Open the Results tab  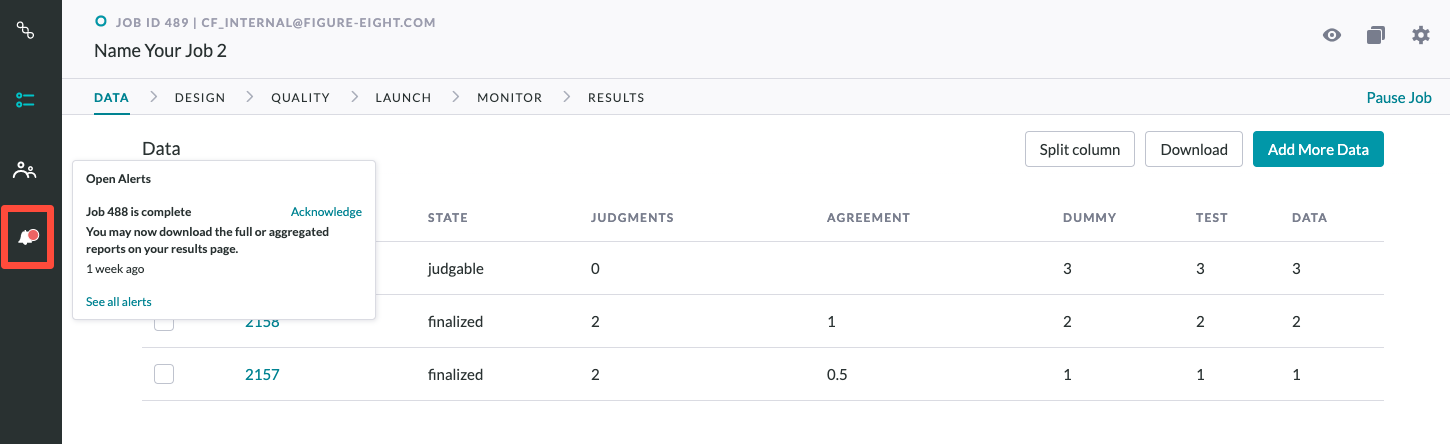point(616,98)
